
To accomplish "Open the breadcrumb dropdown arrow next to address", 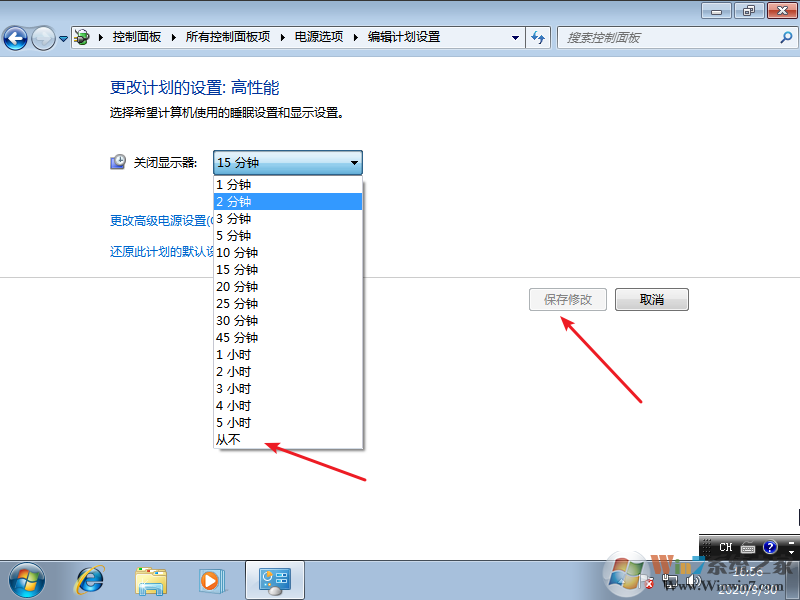I will click(516, 37).
